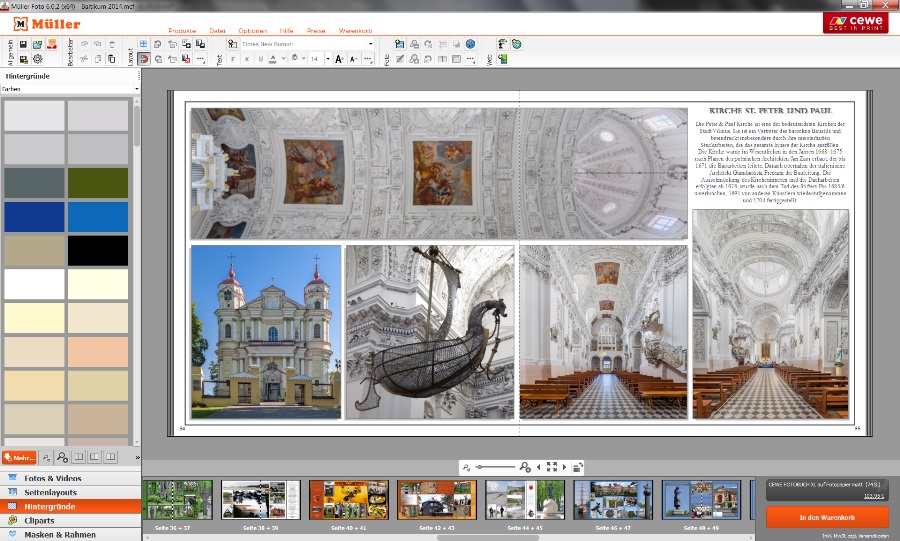
Task: Click the In den Warenkorb button
Action: point(827,517)
